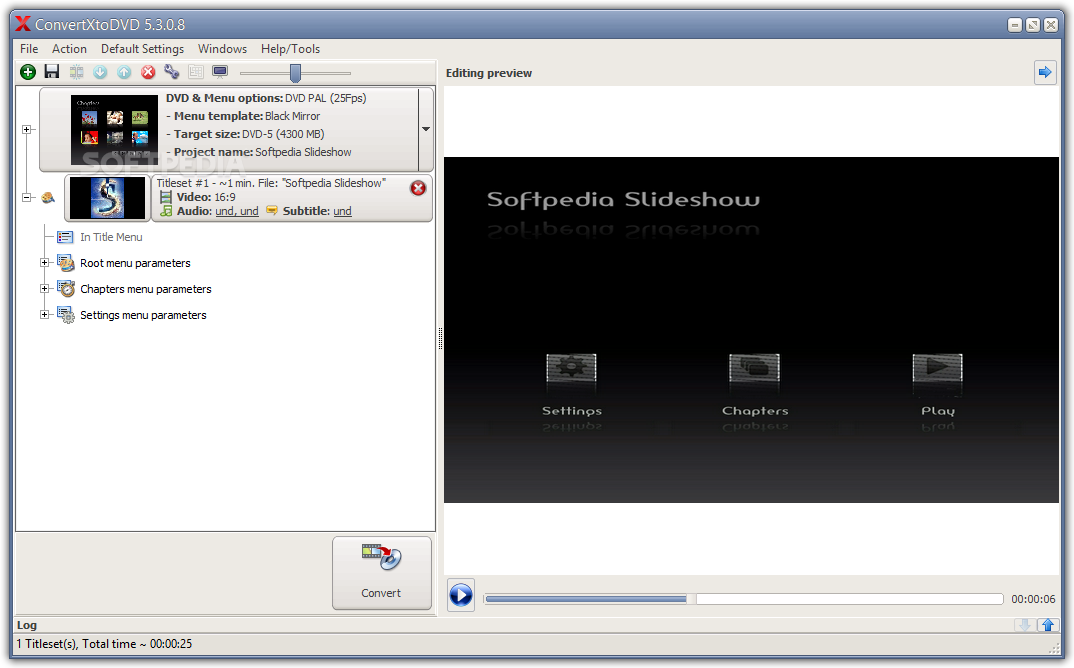Screen dimensions: 1074x668
Task: Click the Softpedia Slideshow title in preview
Action: point(623,199)
